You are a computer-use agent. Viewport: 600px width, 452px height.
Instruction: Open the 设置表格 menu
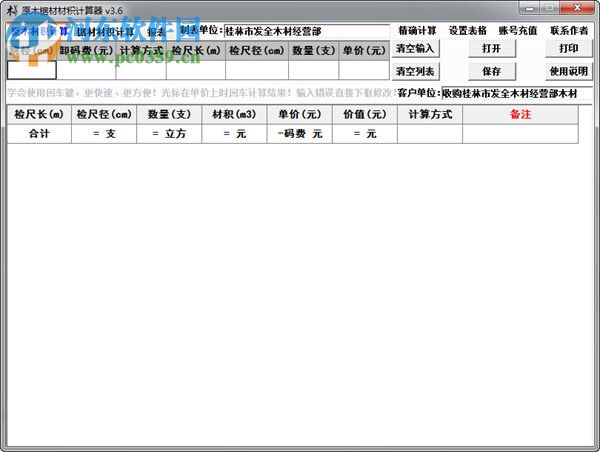(x=468, y=31)
